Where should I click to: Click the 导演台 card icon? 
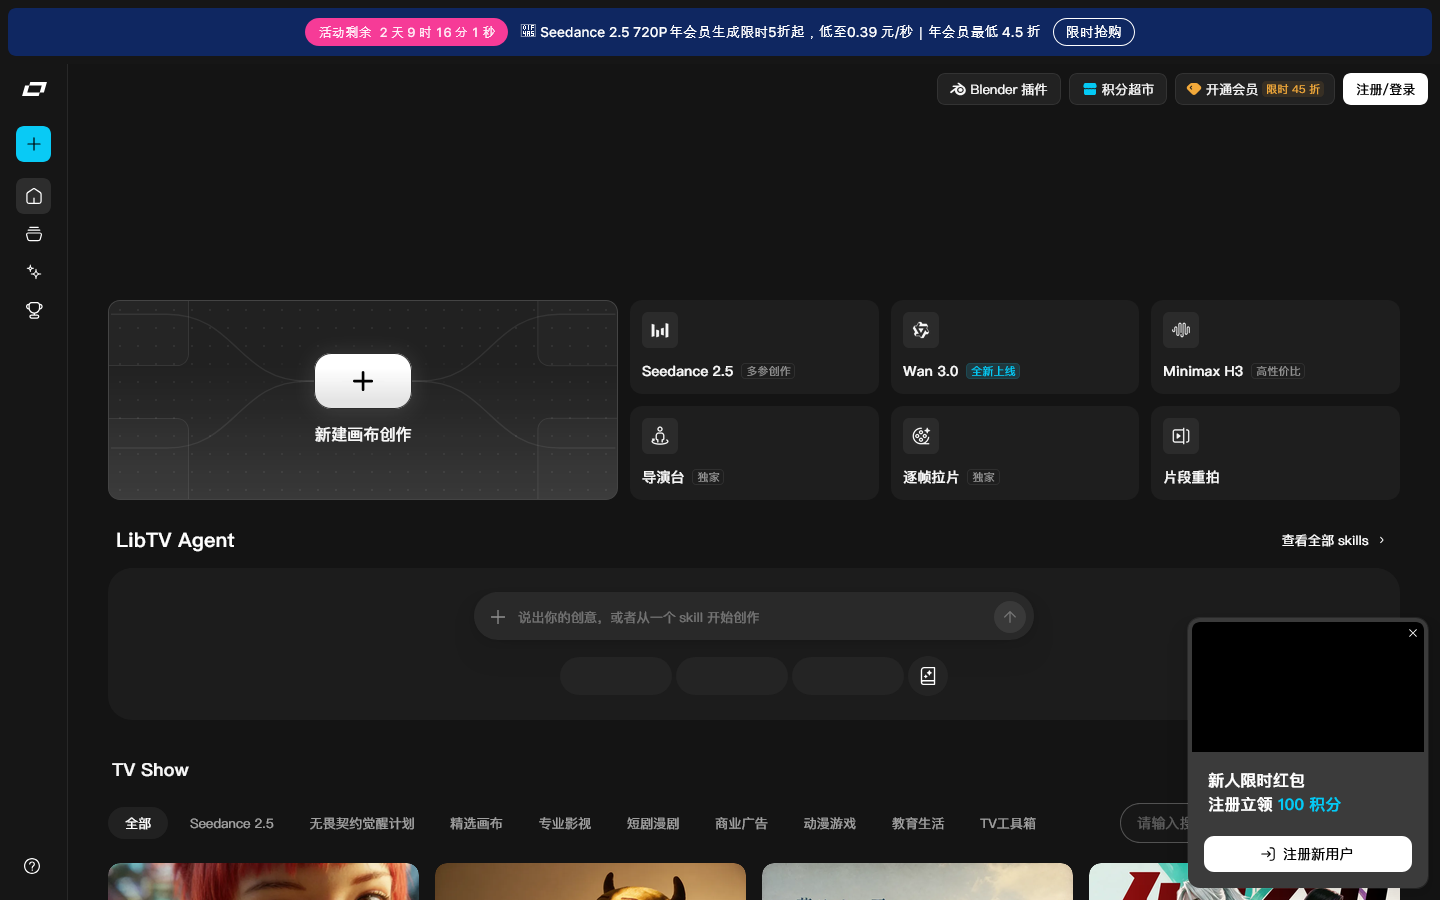coord(660,436)
